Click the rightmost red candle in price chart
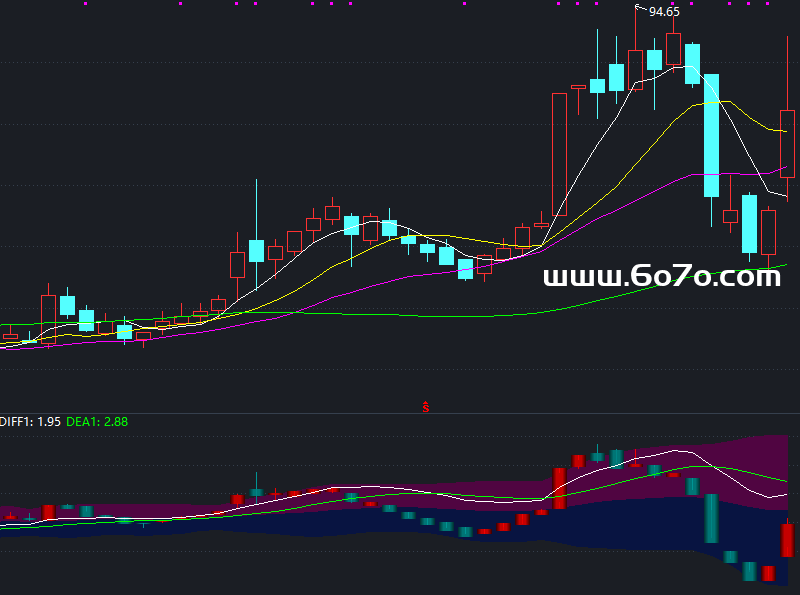The height and width of the screenshot is (595, 800). pyautogui.click(x=788, y=144)
